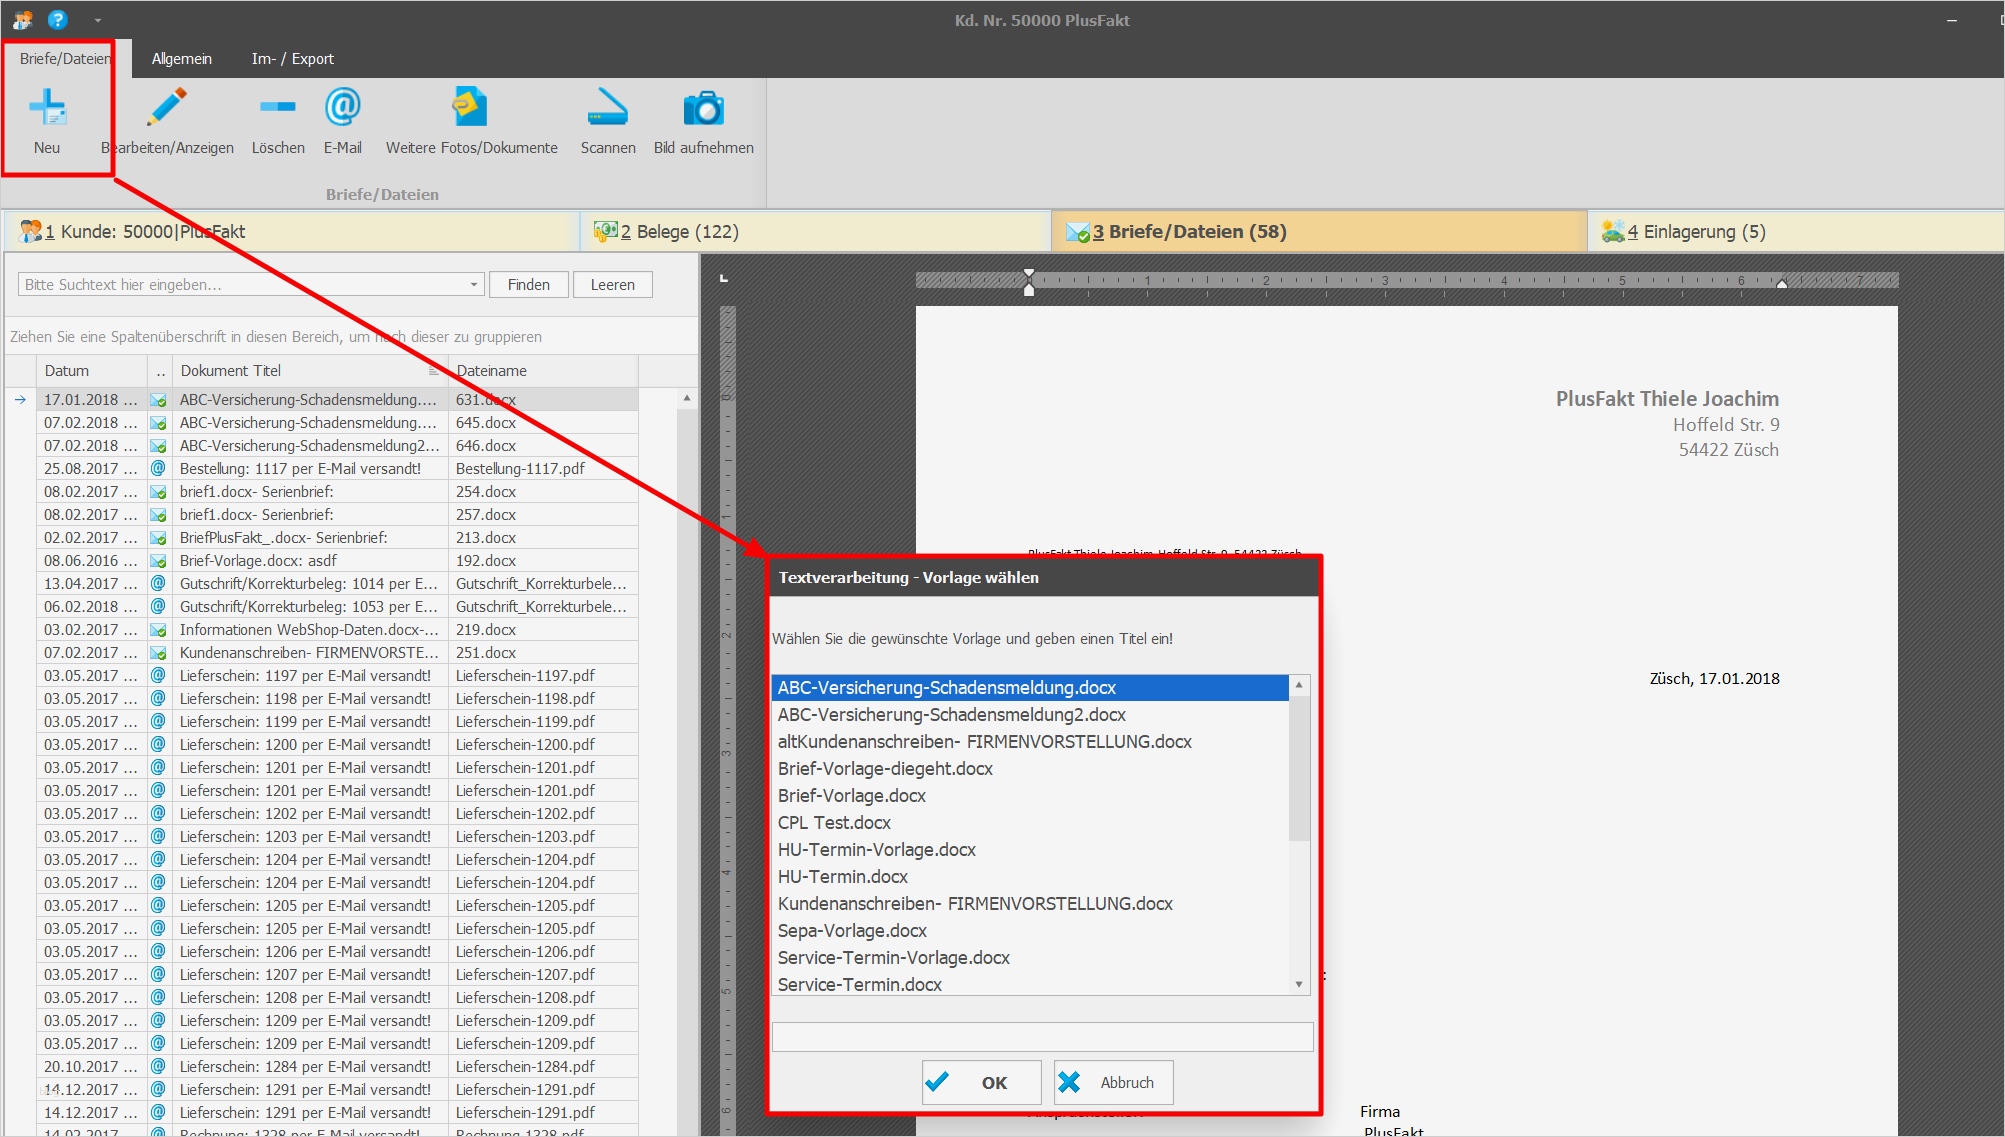Start the Scannen scanner tool
The height and width of the screenshot is (1137, 2005).
tap(607, 108)
